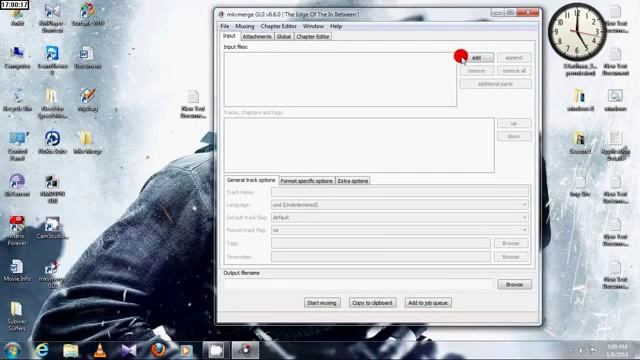Click the Add to job queue button
The image size is (640, 360).
click(x=428, y=303)
